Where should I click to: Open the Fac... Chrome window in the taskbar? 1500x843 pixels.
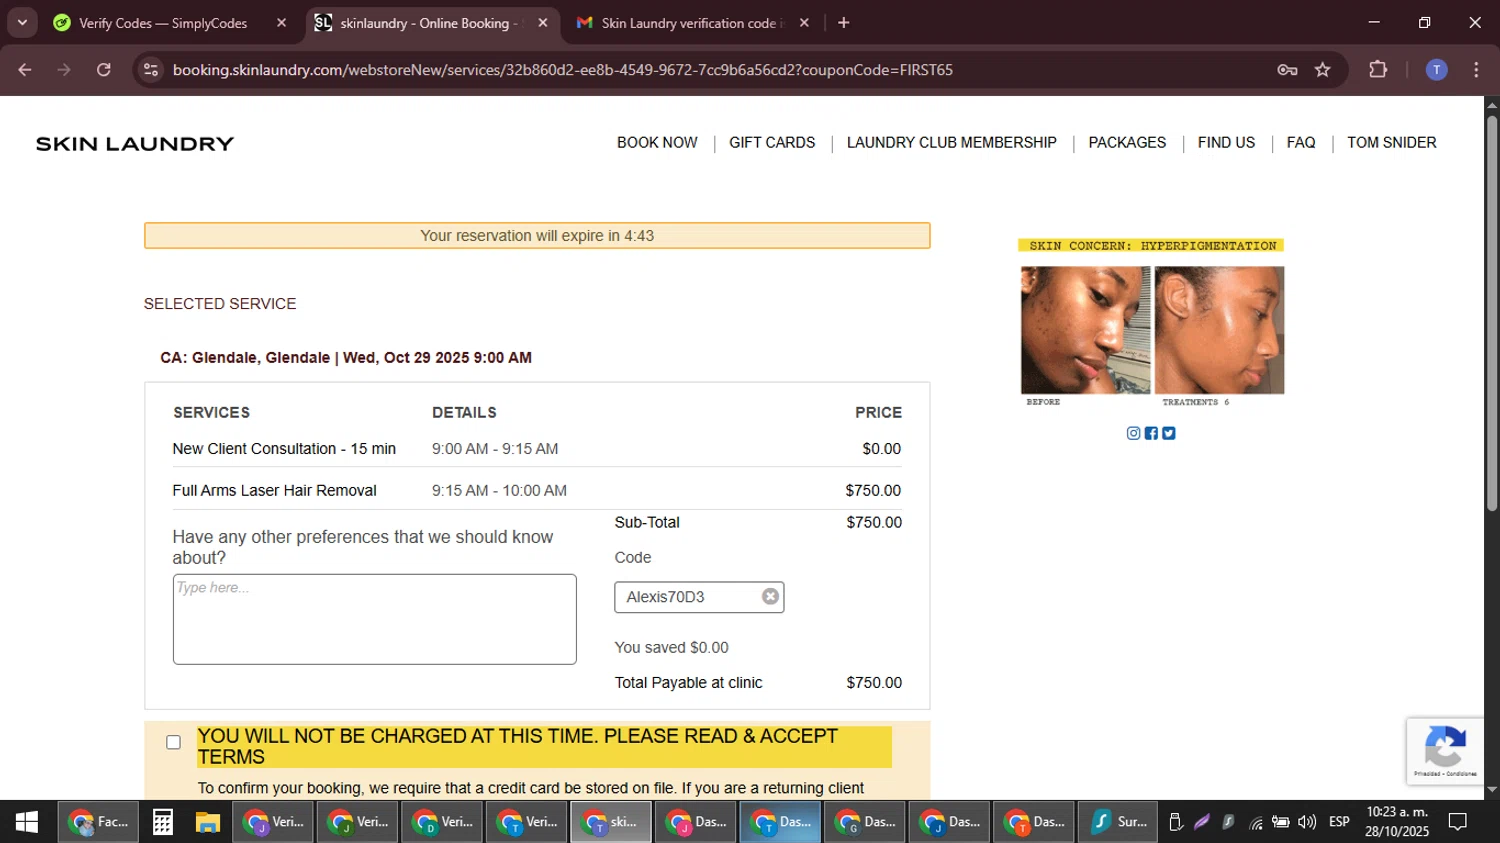(x=98, y=822)
